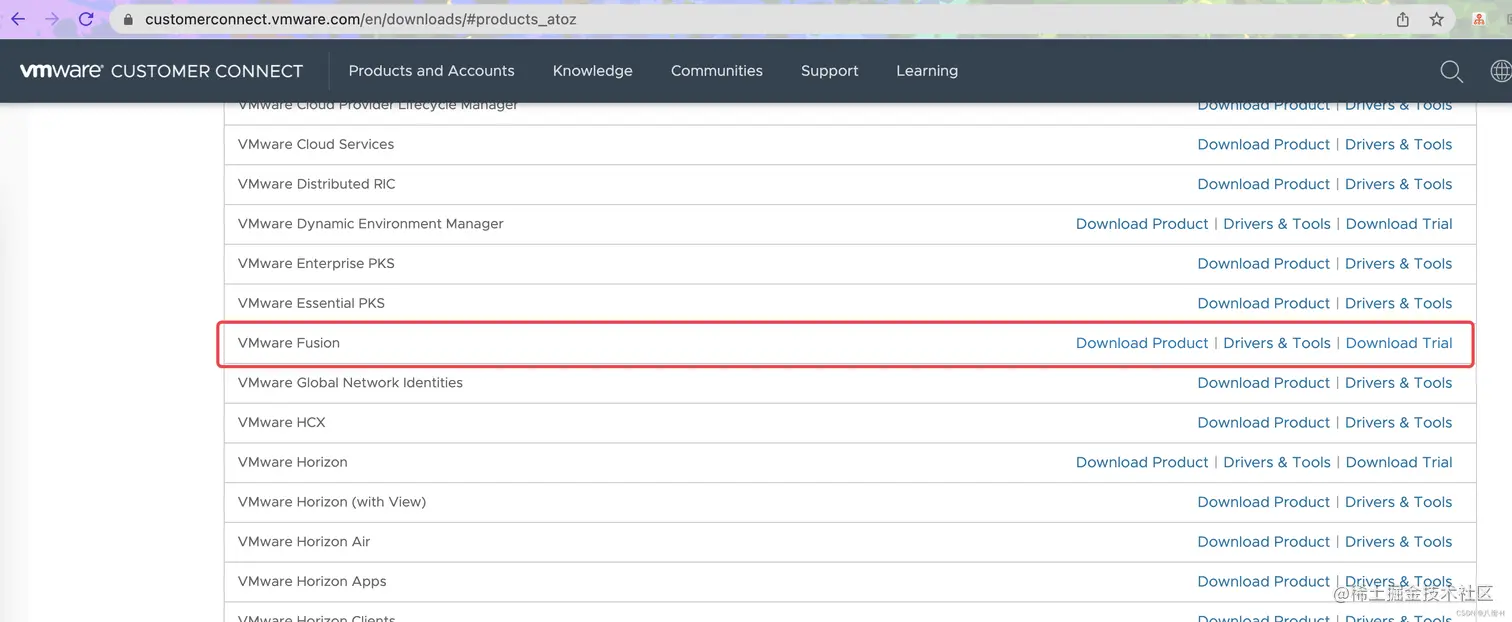Viewport: 1512px width, 622px height.
Task: Download Product for VMware Fusion
Action: [1142, 343]
